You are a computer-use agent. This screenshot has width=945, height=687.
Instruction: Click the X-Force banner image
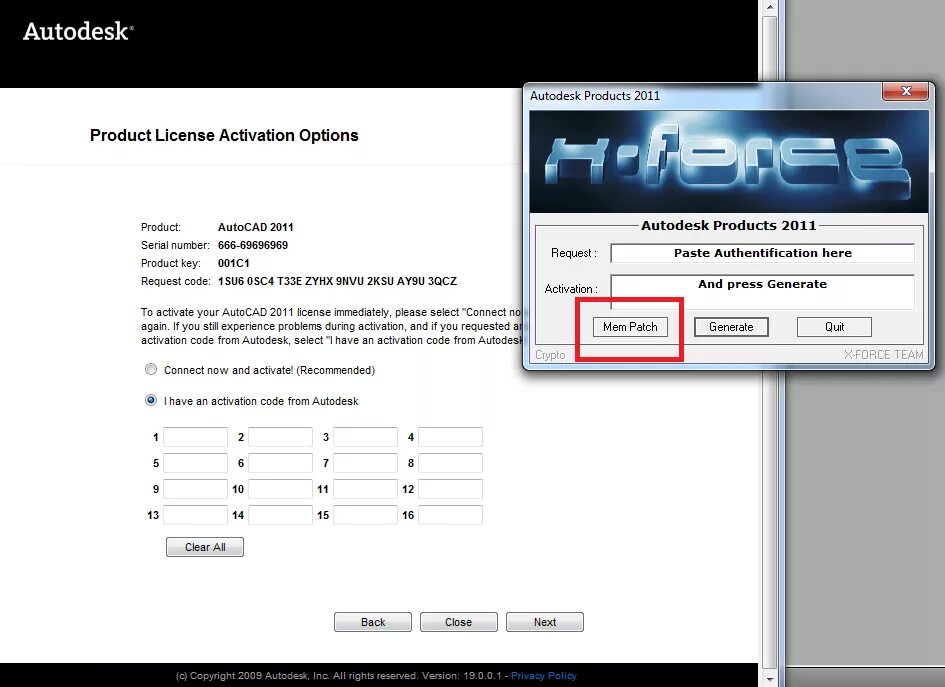pos(729,162)
